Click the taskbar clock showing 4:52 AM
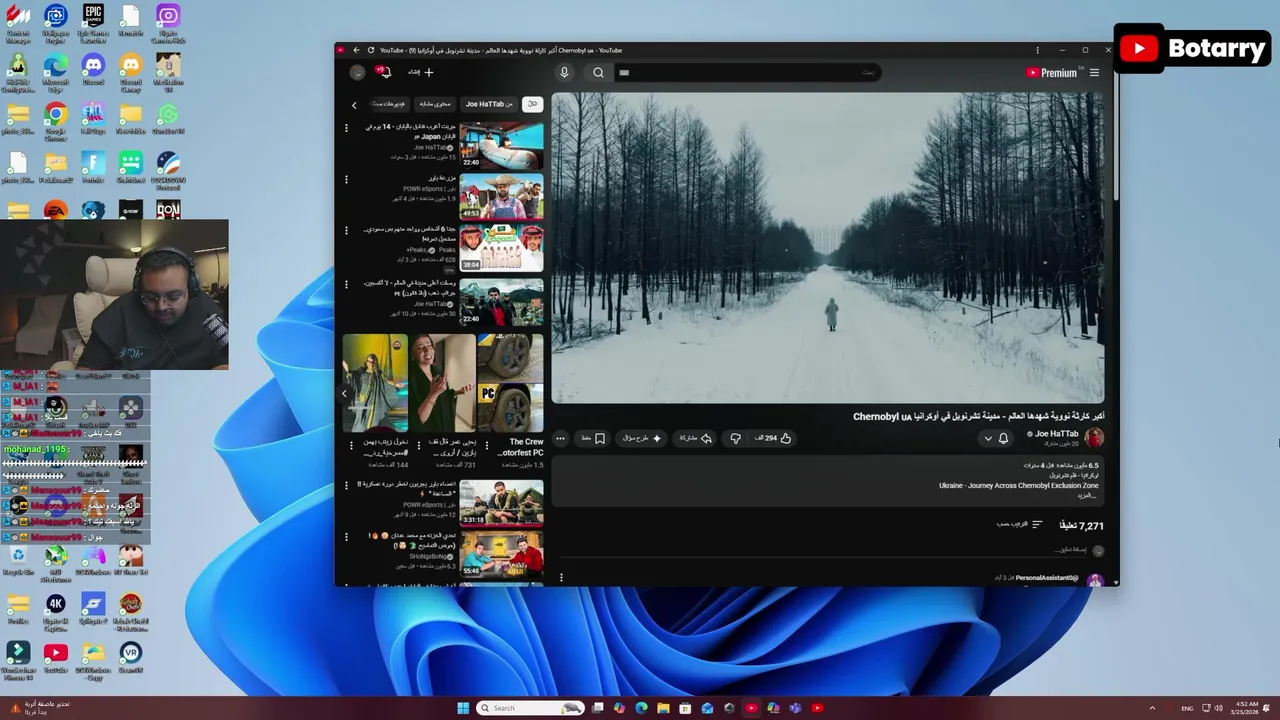Image resolution: width=1280 pixels, height=720 pixels. [x=1246, y=708]
